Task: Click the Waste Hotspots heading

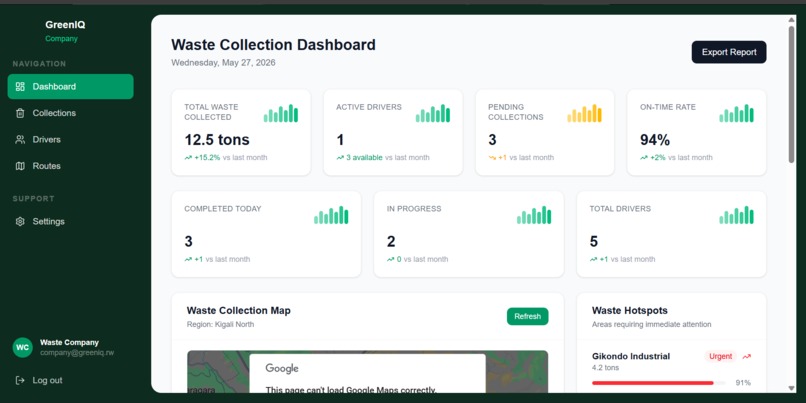Action: 630,310
